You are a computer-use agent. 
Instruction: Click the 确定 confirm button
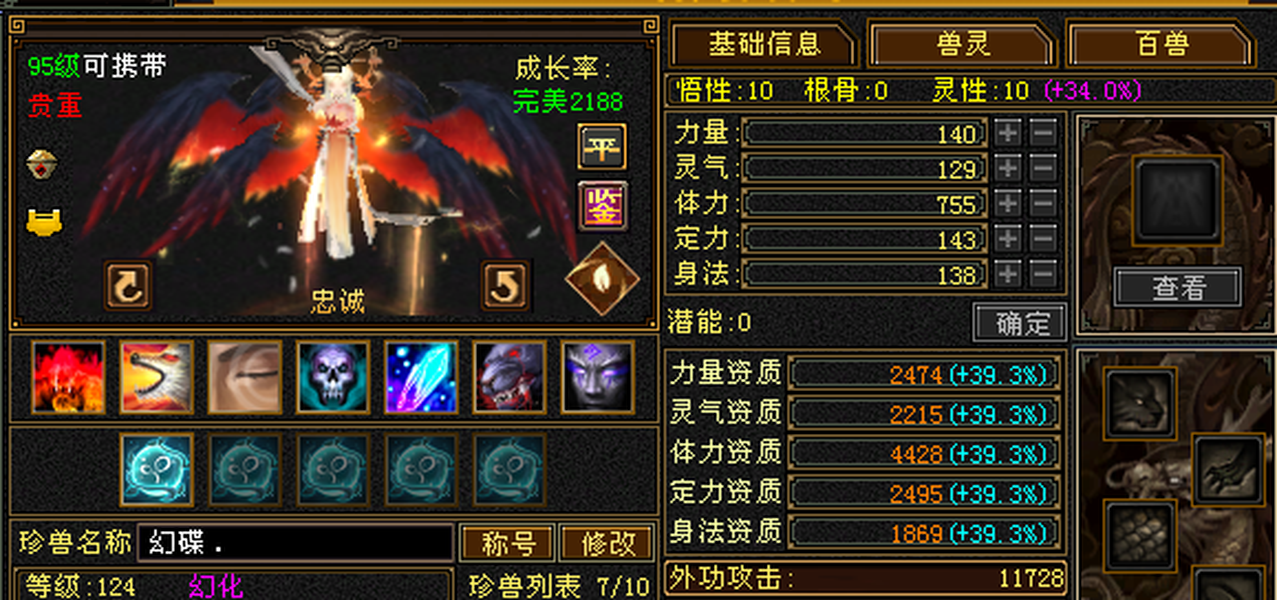(x=1020, y=322)
